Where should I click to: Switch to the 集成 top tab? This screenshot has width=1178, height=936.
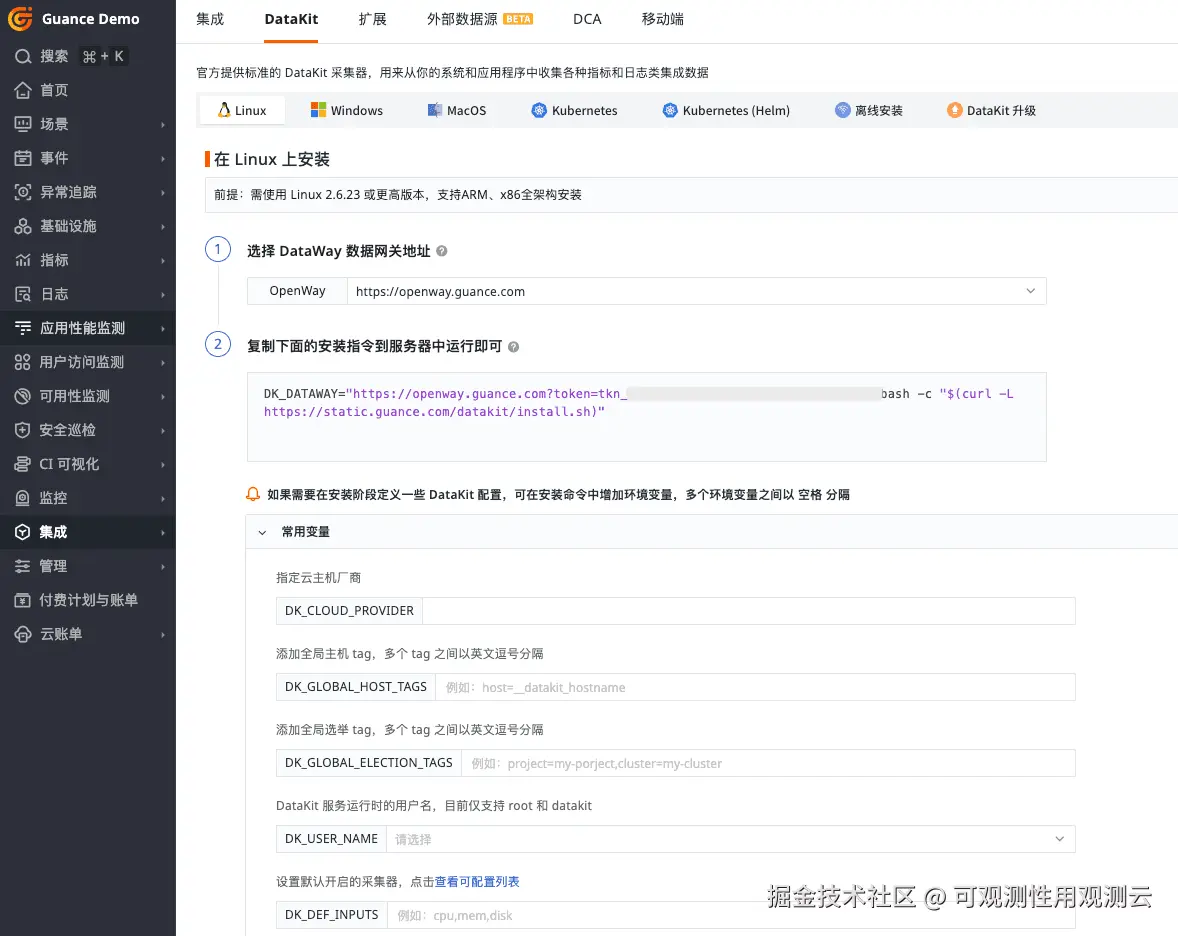coord(210,19)
